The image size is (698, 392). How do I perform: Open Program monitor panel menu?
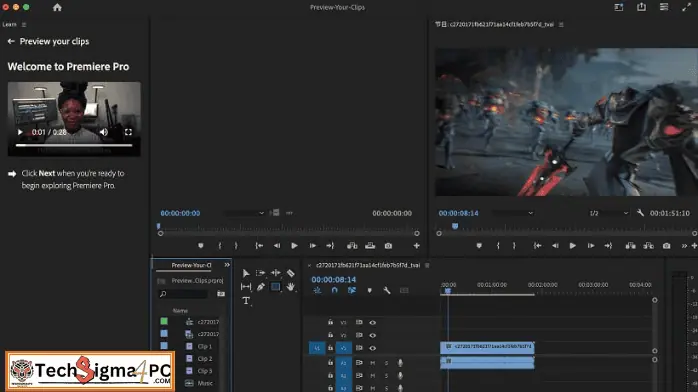coord(561,25)
